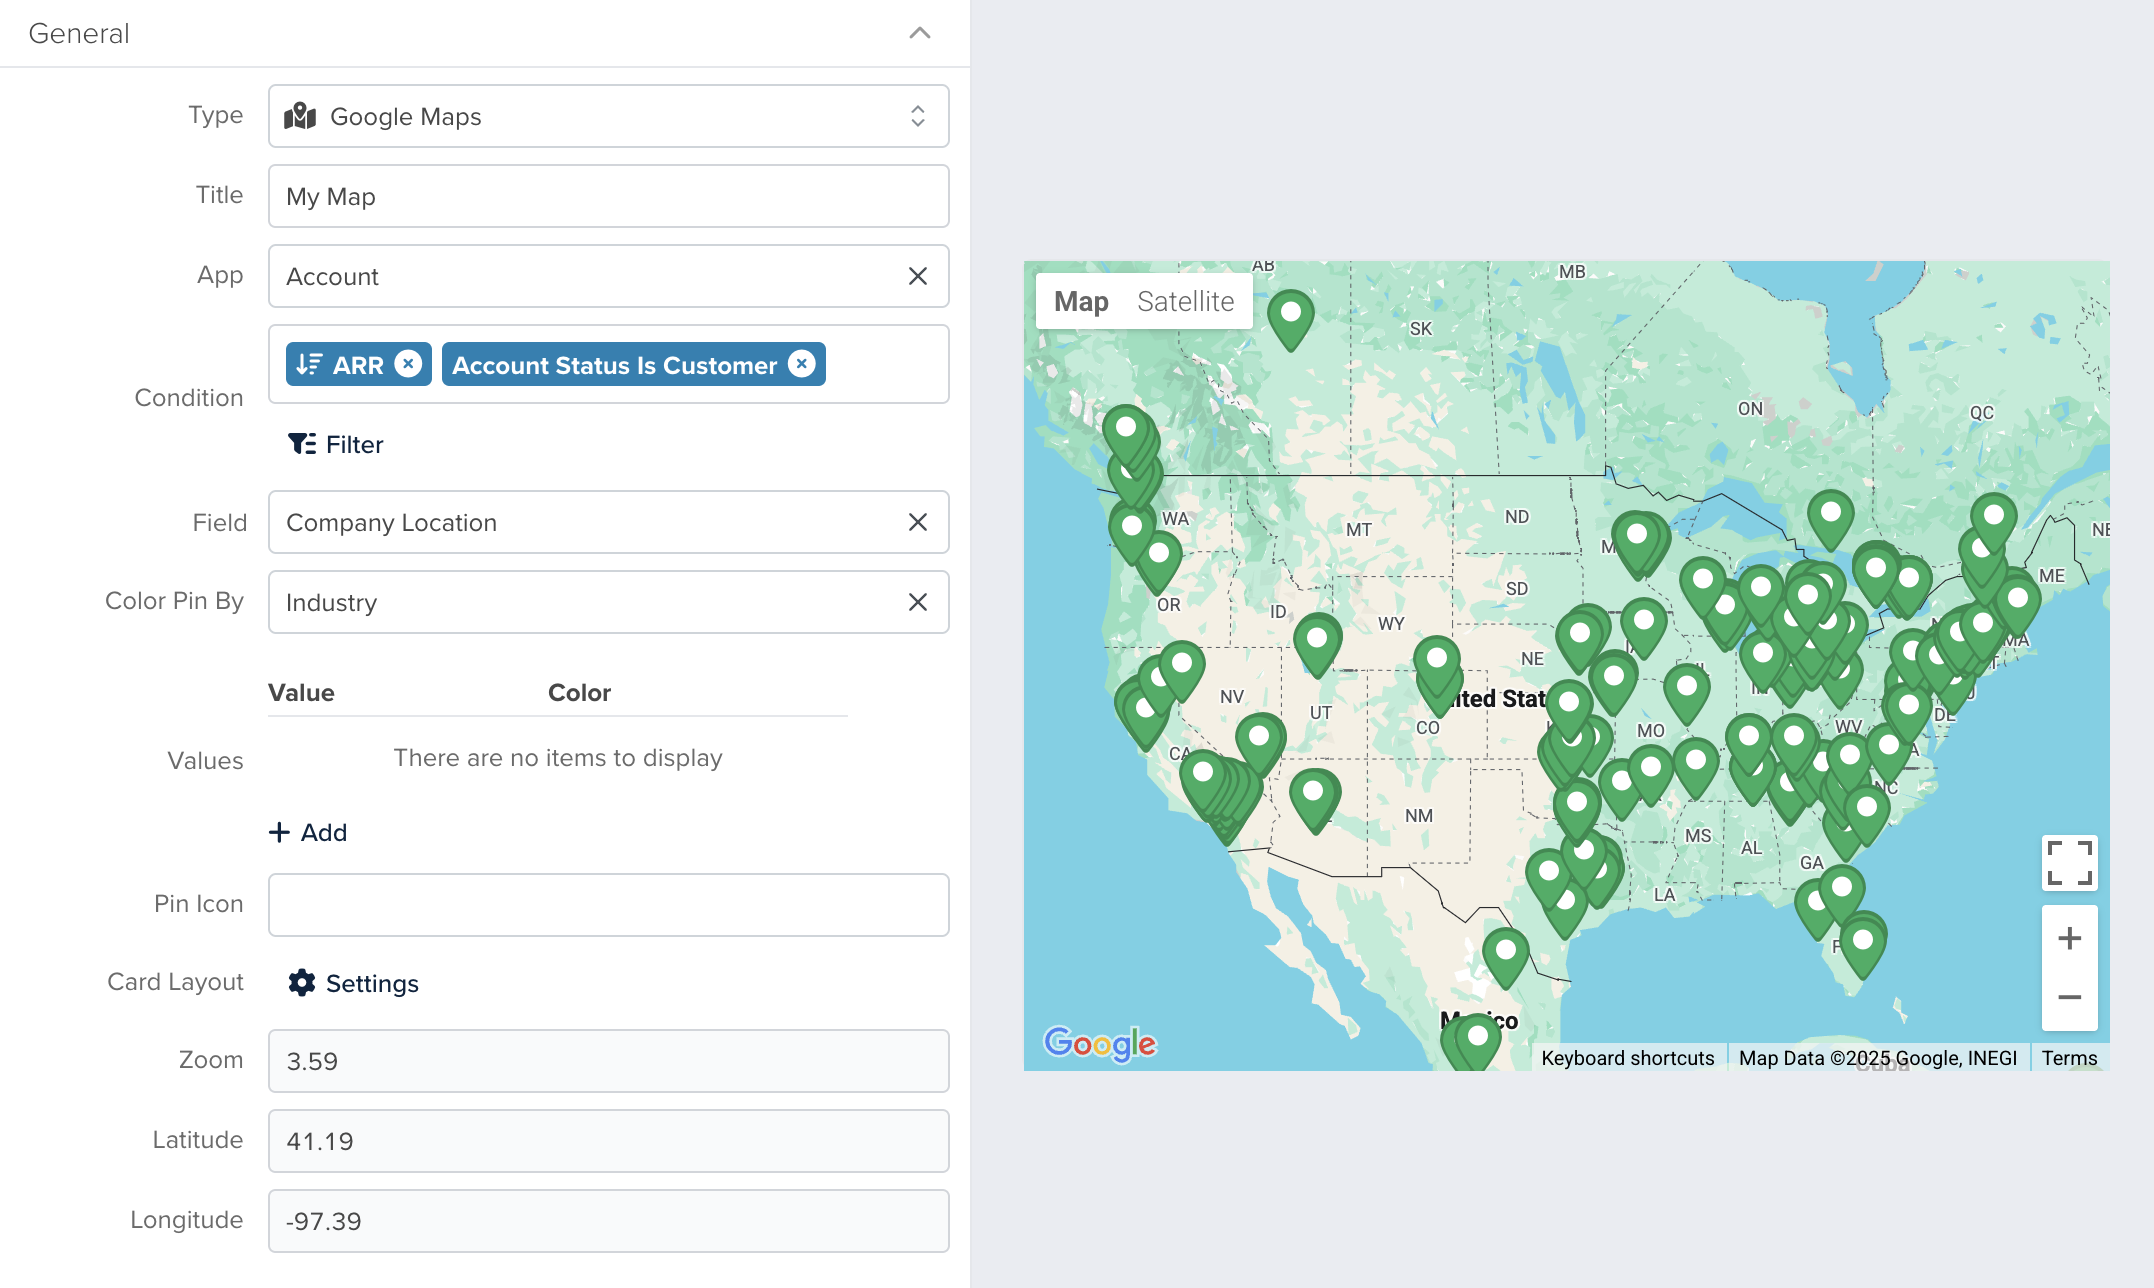Click the map pin north of Colorado
This screenshot has height=1288, width=2154.
tap(1437, 666)
